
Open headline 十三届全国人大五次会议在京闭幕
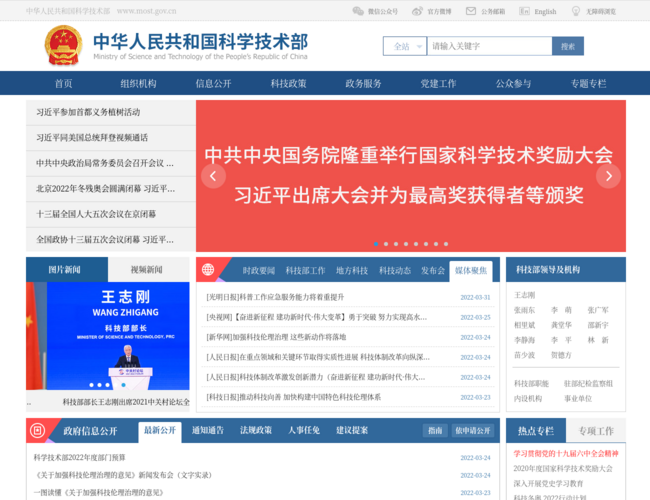click(x=96, y=214)
